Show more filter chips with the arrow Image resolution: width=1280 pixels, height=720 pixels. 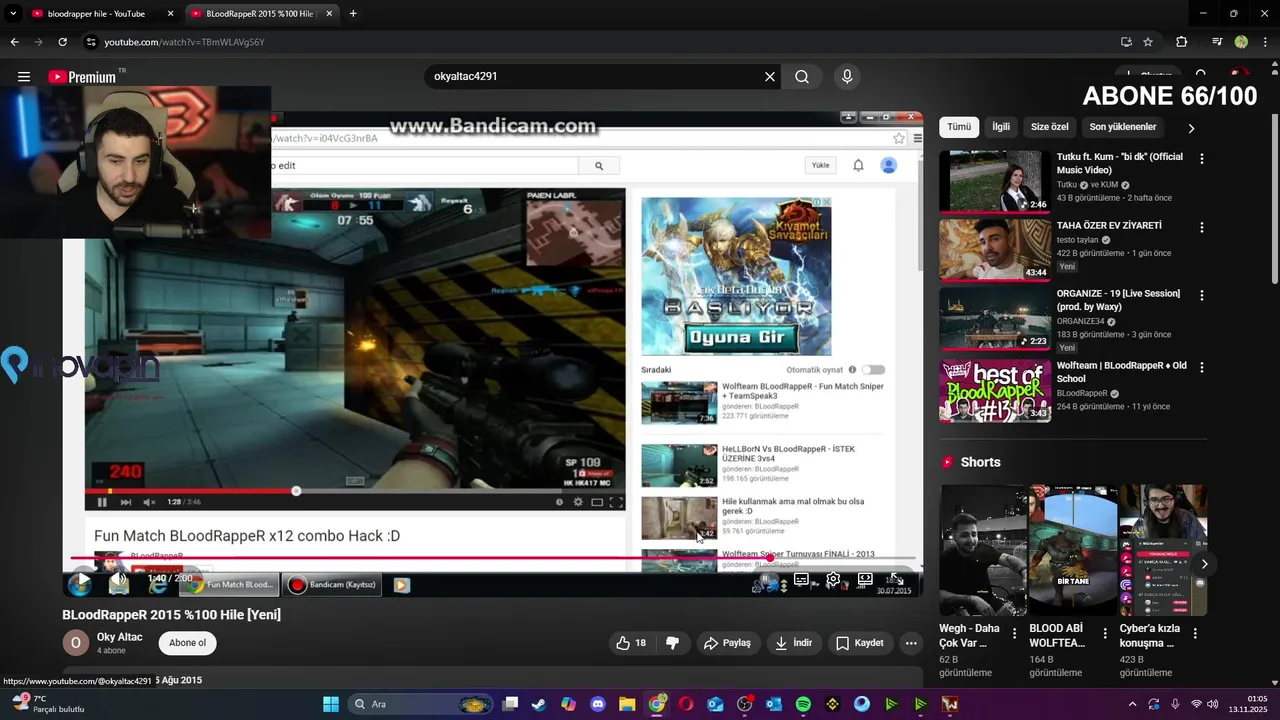pyautogui.click(x=1191, y=128)
